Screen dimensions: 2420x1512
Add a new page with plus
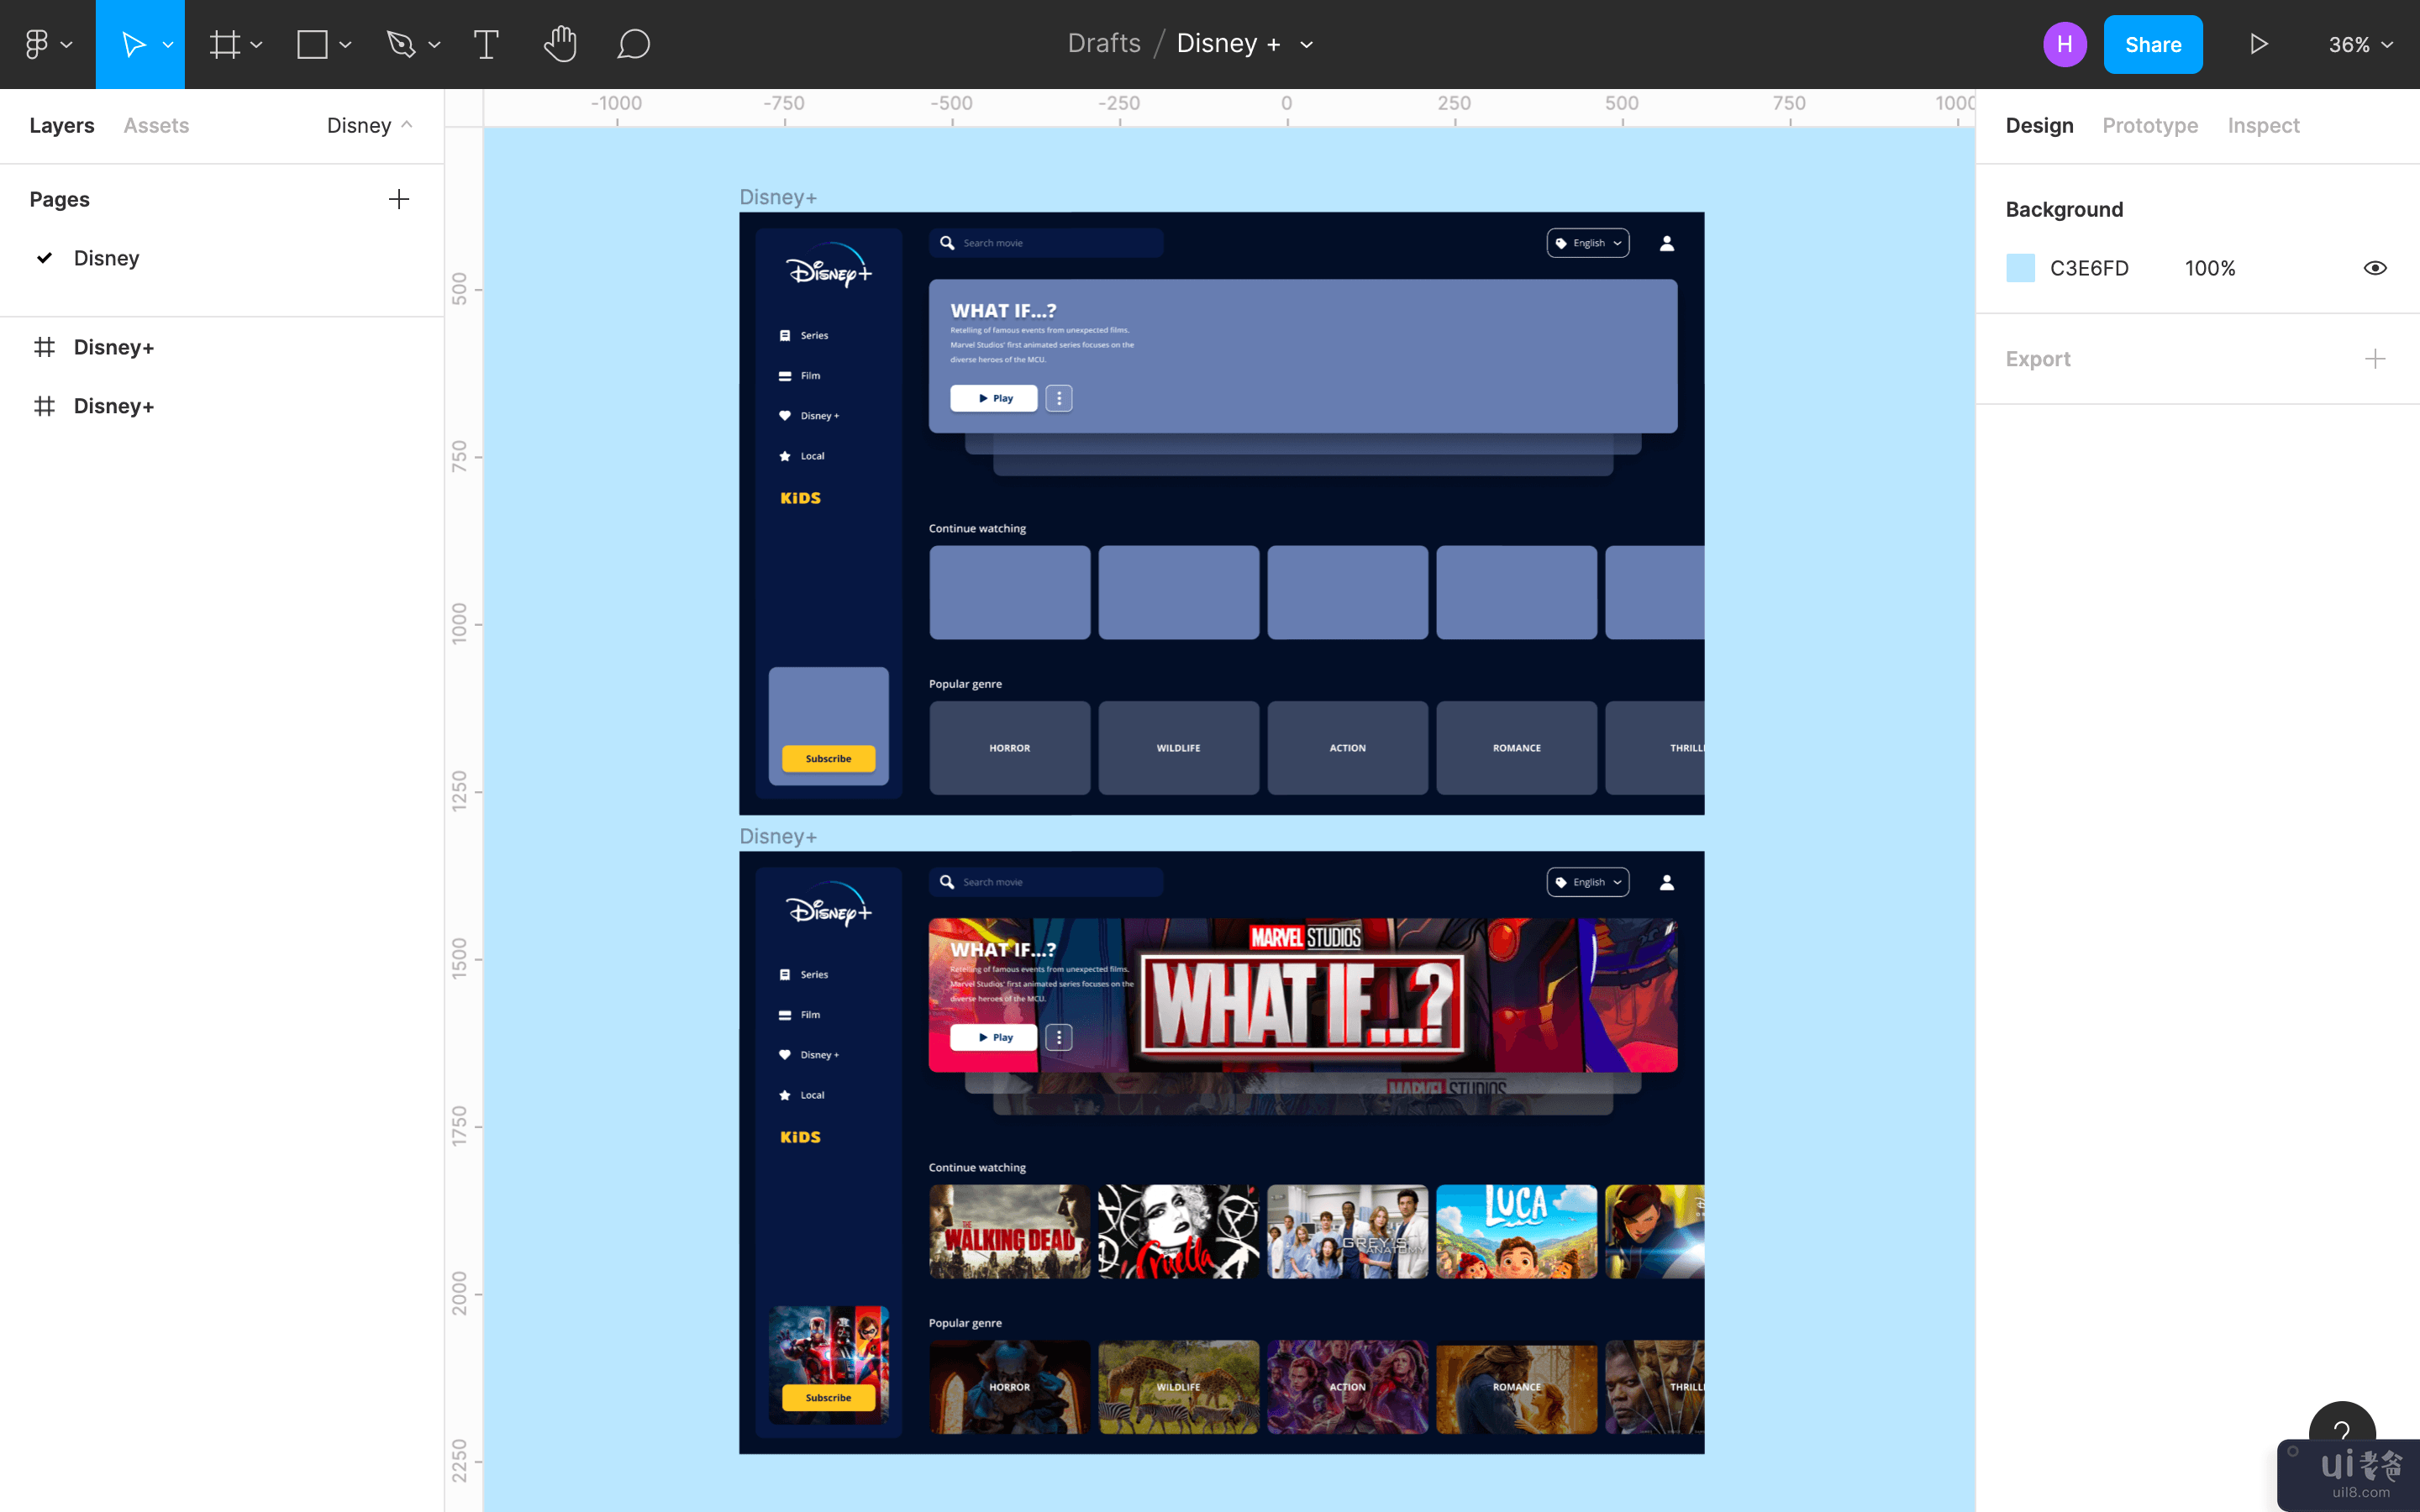click(398, 199)
